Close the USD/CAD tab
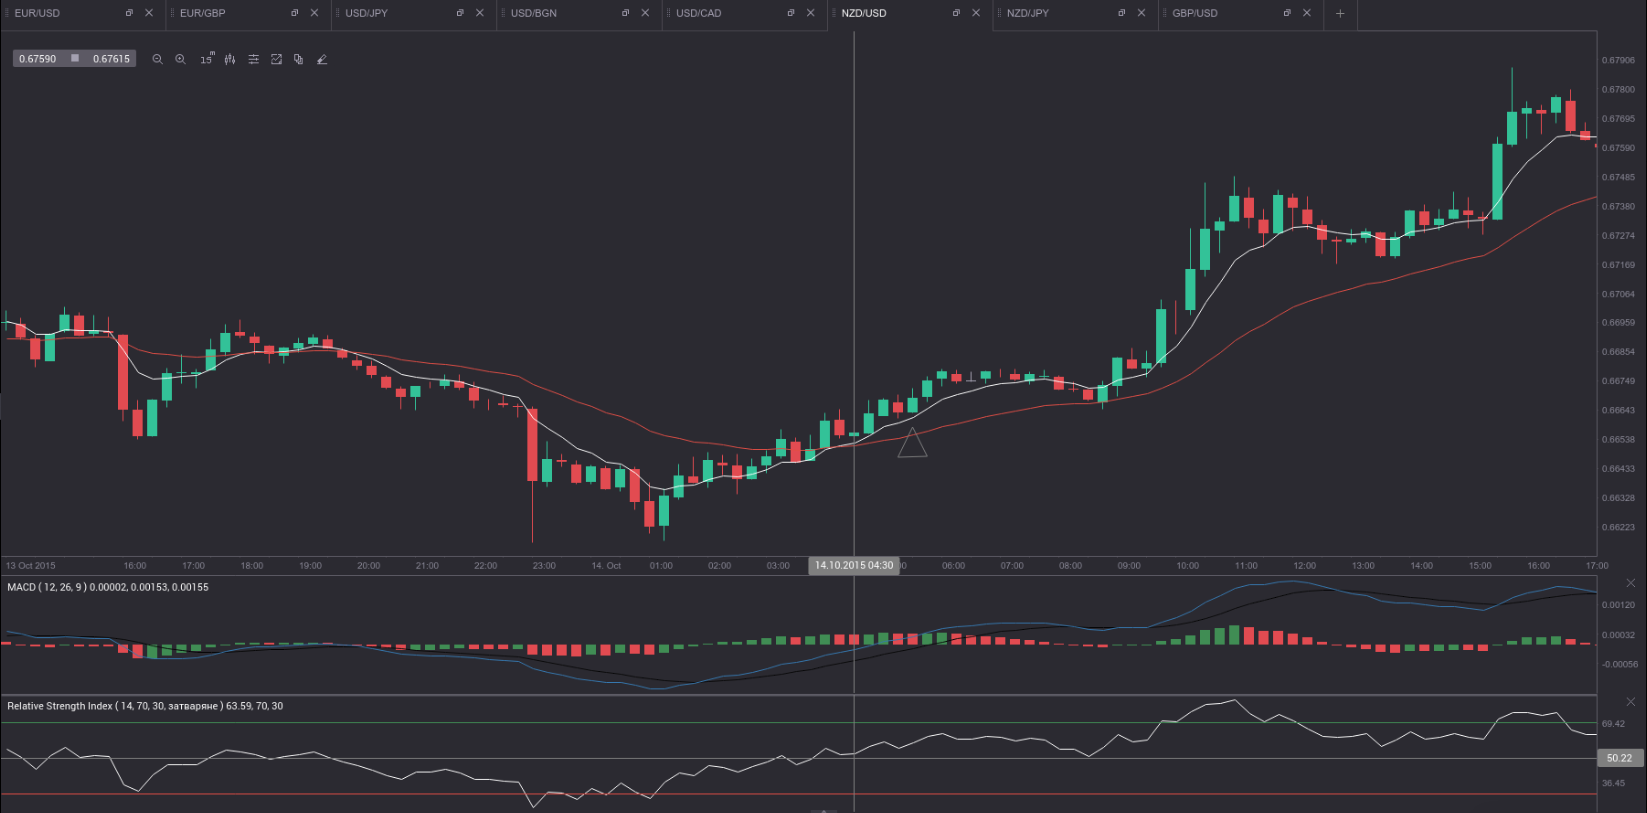The image size is (1647, 813). (x=810, y=13)
